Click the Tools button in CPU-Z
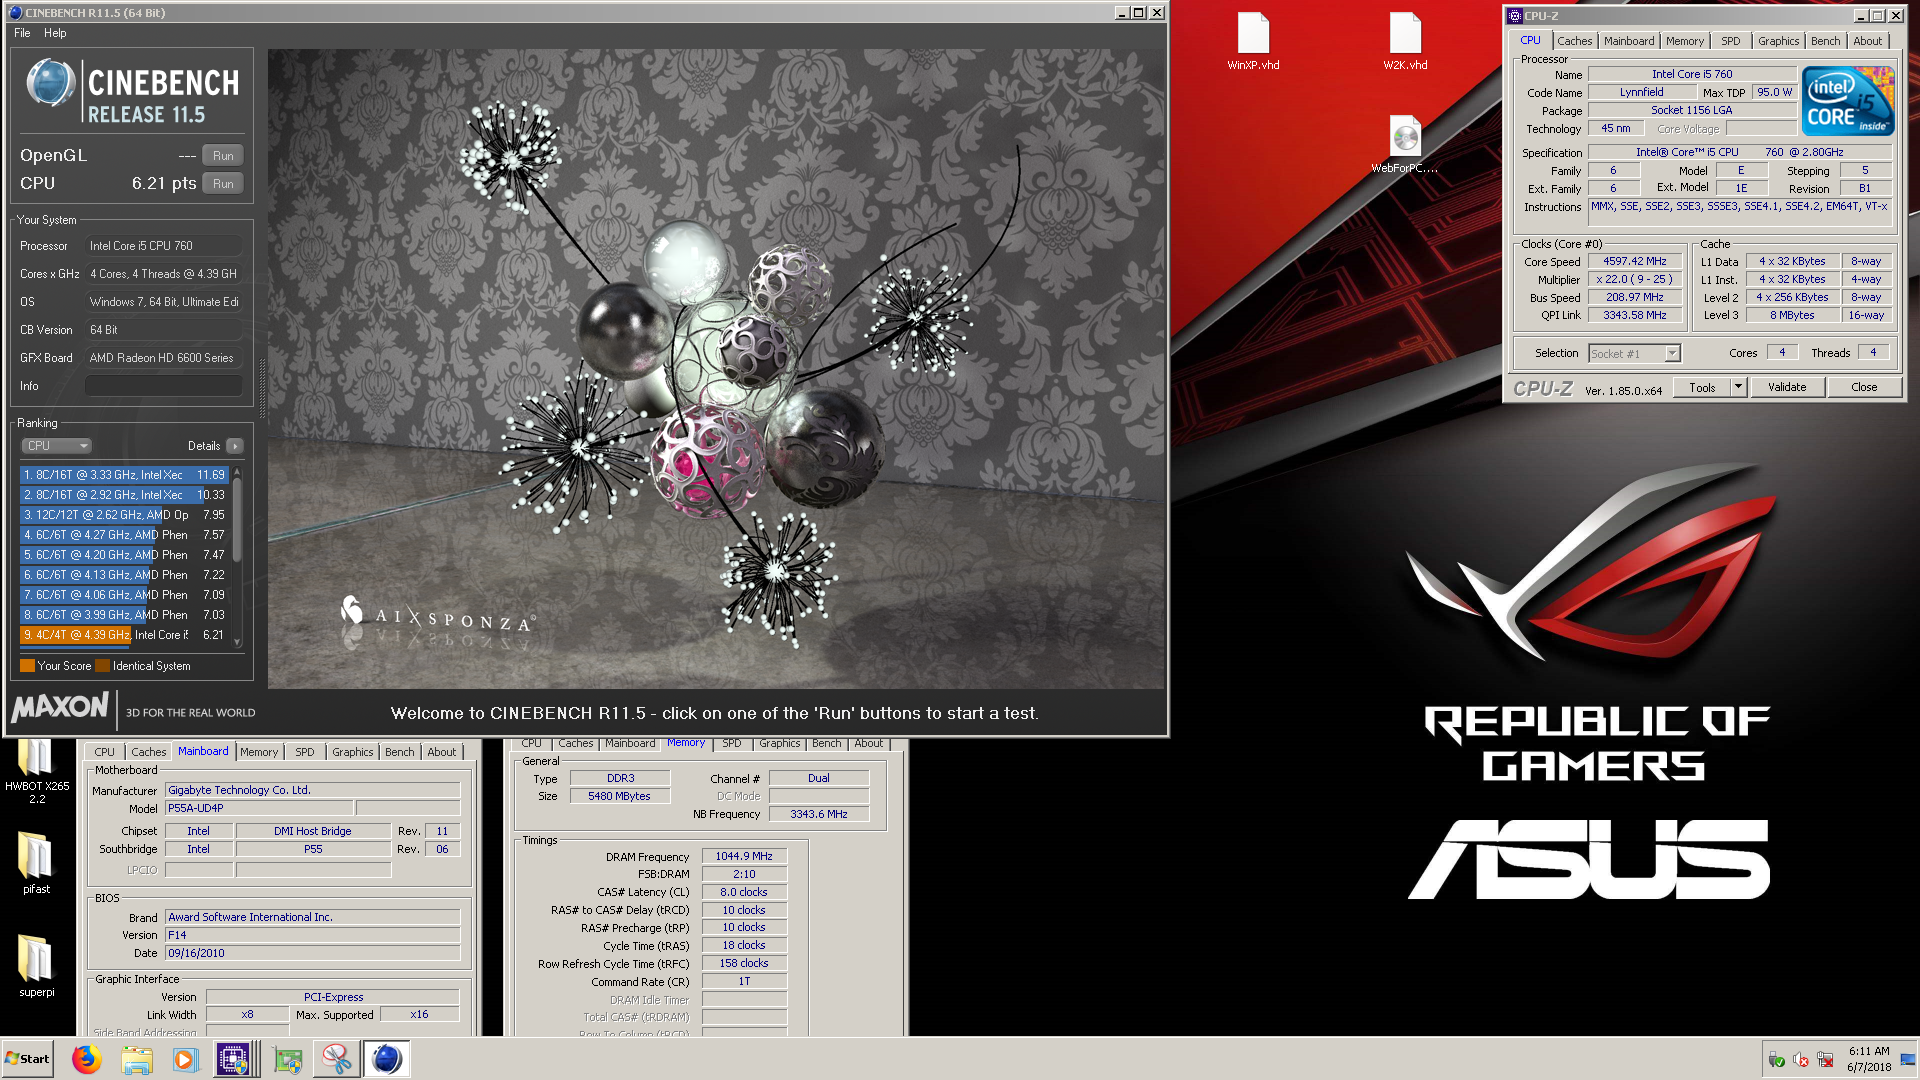The width and height of the screenshot is (1920, 1080). click(1702, 387)
